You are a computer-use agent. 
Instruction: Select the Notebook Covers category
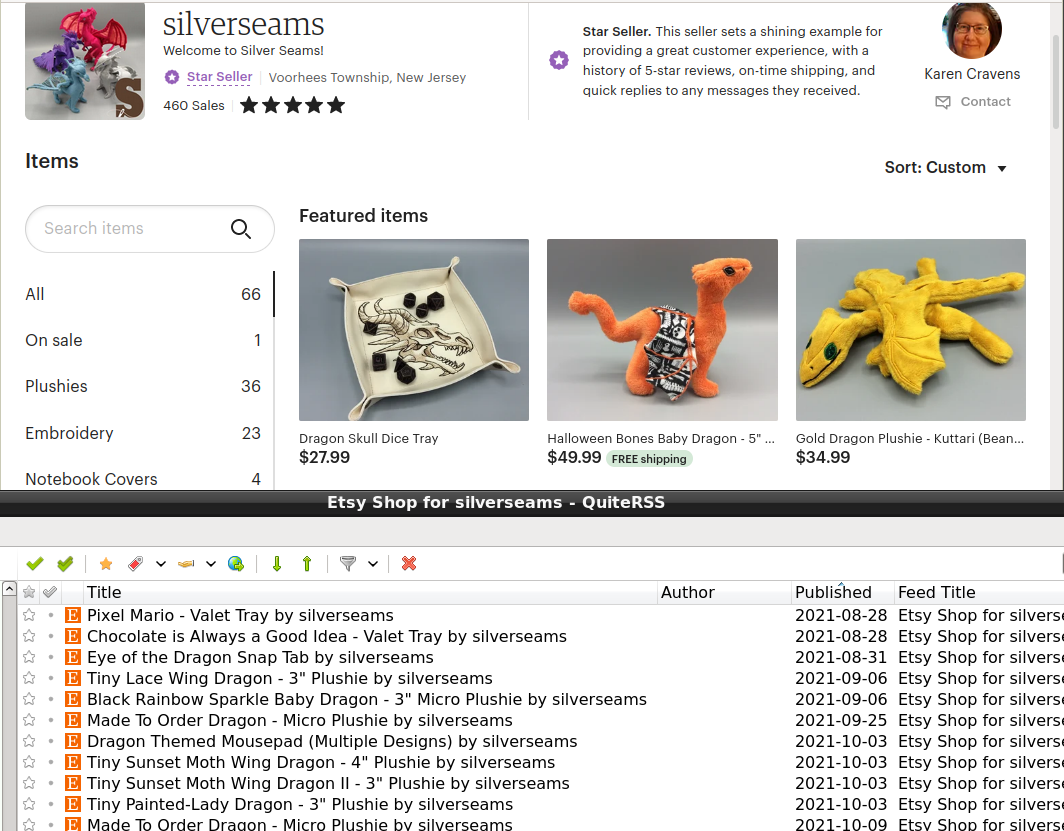[x=143, y=479]
